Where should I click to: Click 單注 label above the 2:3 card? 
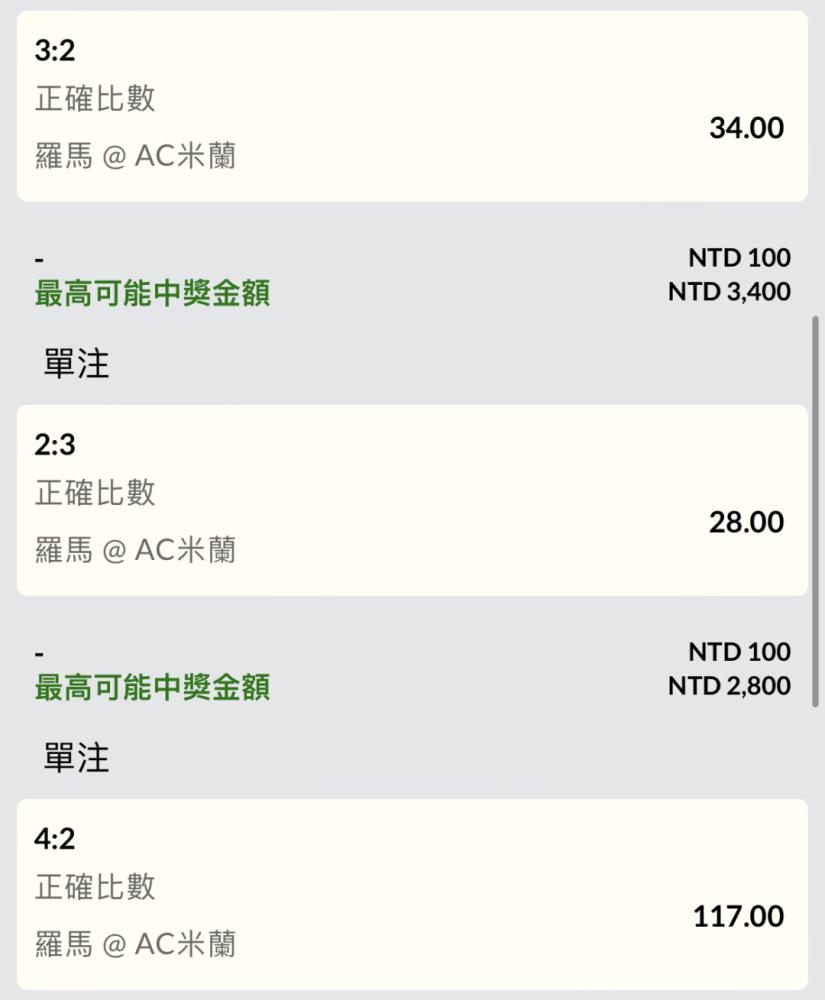(x=77, y=365)
